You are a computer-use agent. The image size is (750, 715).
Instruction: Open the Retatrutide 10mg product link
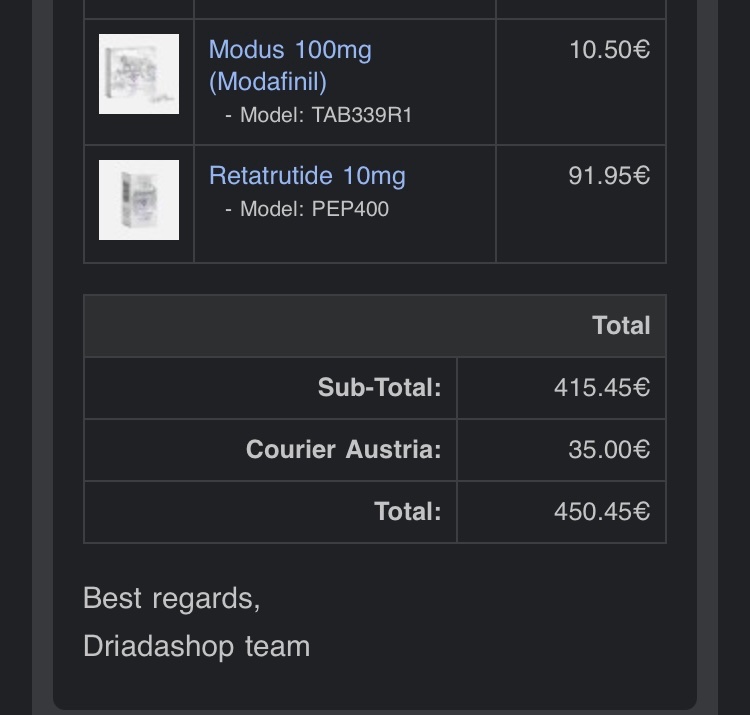pyautogui.click(x=307, y=176)
